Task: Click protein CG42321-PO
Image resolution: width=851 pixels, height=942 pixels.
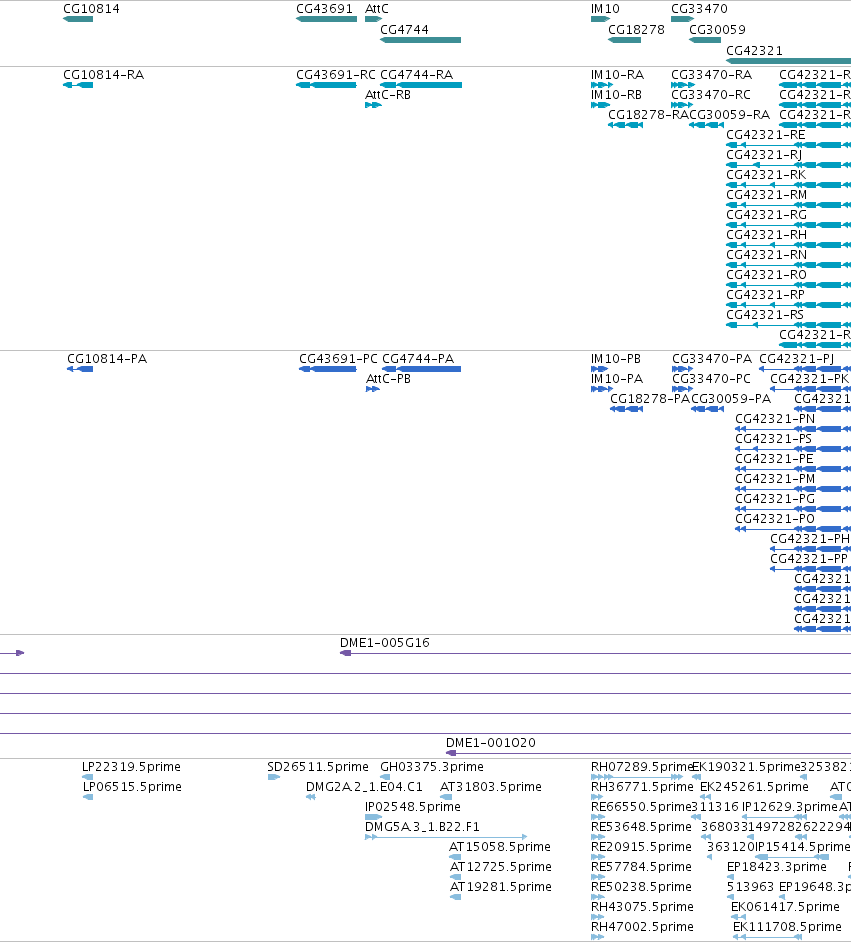Action: pyautogui.click(x=793, y=529)
